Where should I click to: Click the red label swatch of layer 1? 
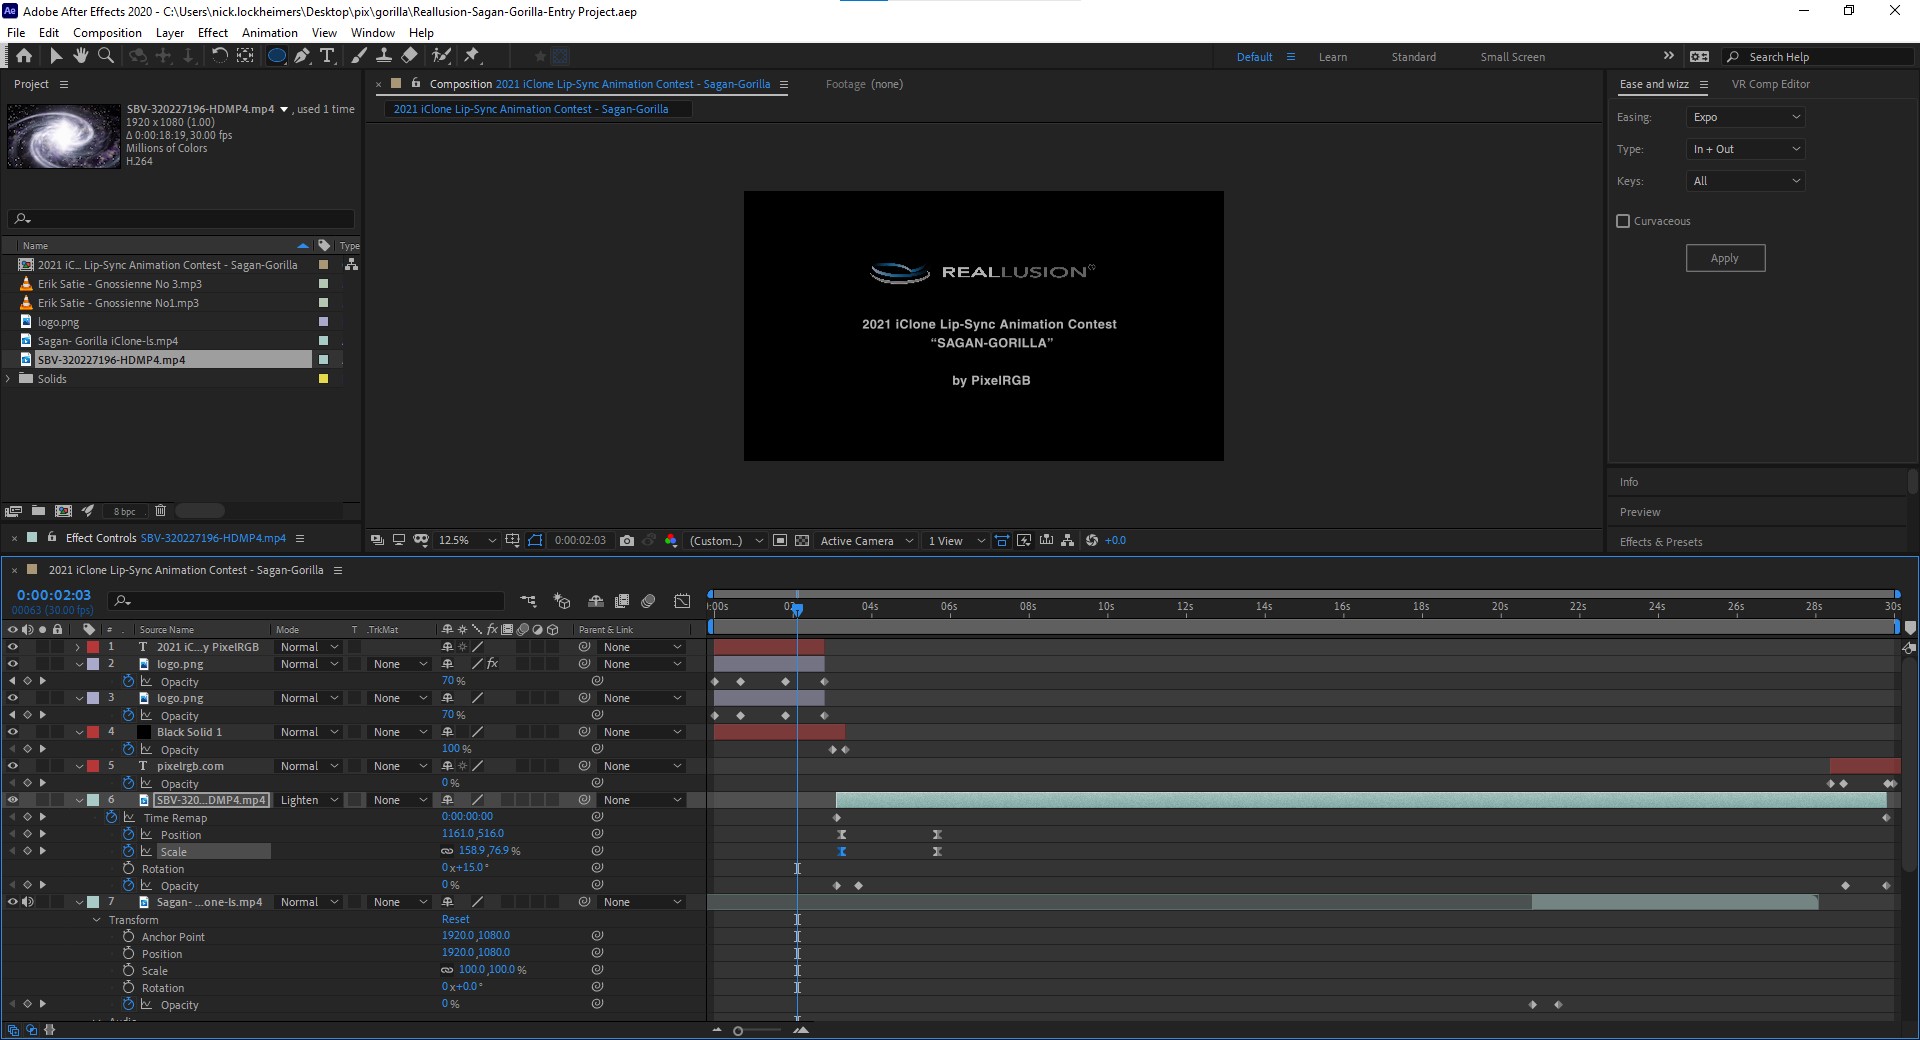(x=93, y=647)
